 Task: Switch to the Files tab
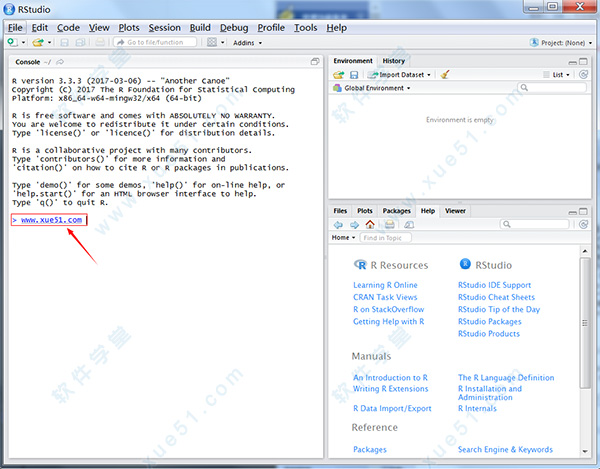(x=340, y=211)
